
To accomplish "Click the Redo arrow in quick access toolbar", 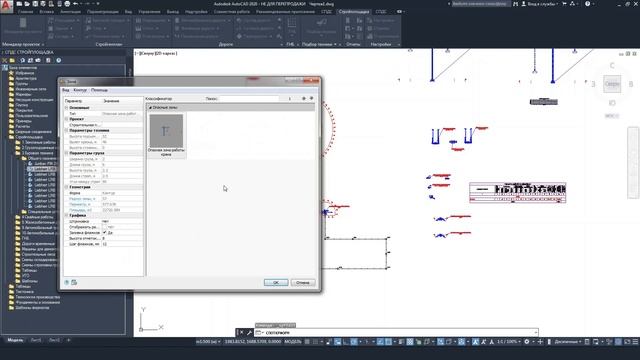I will point(87,4).
